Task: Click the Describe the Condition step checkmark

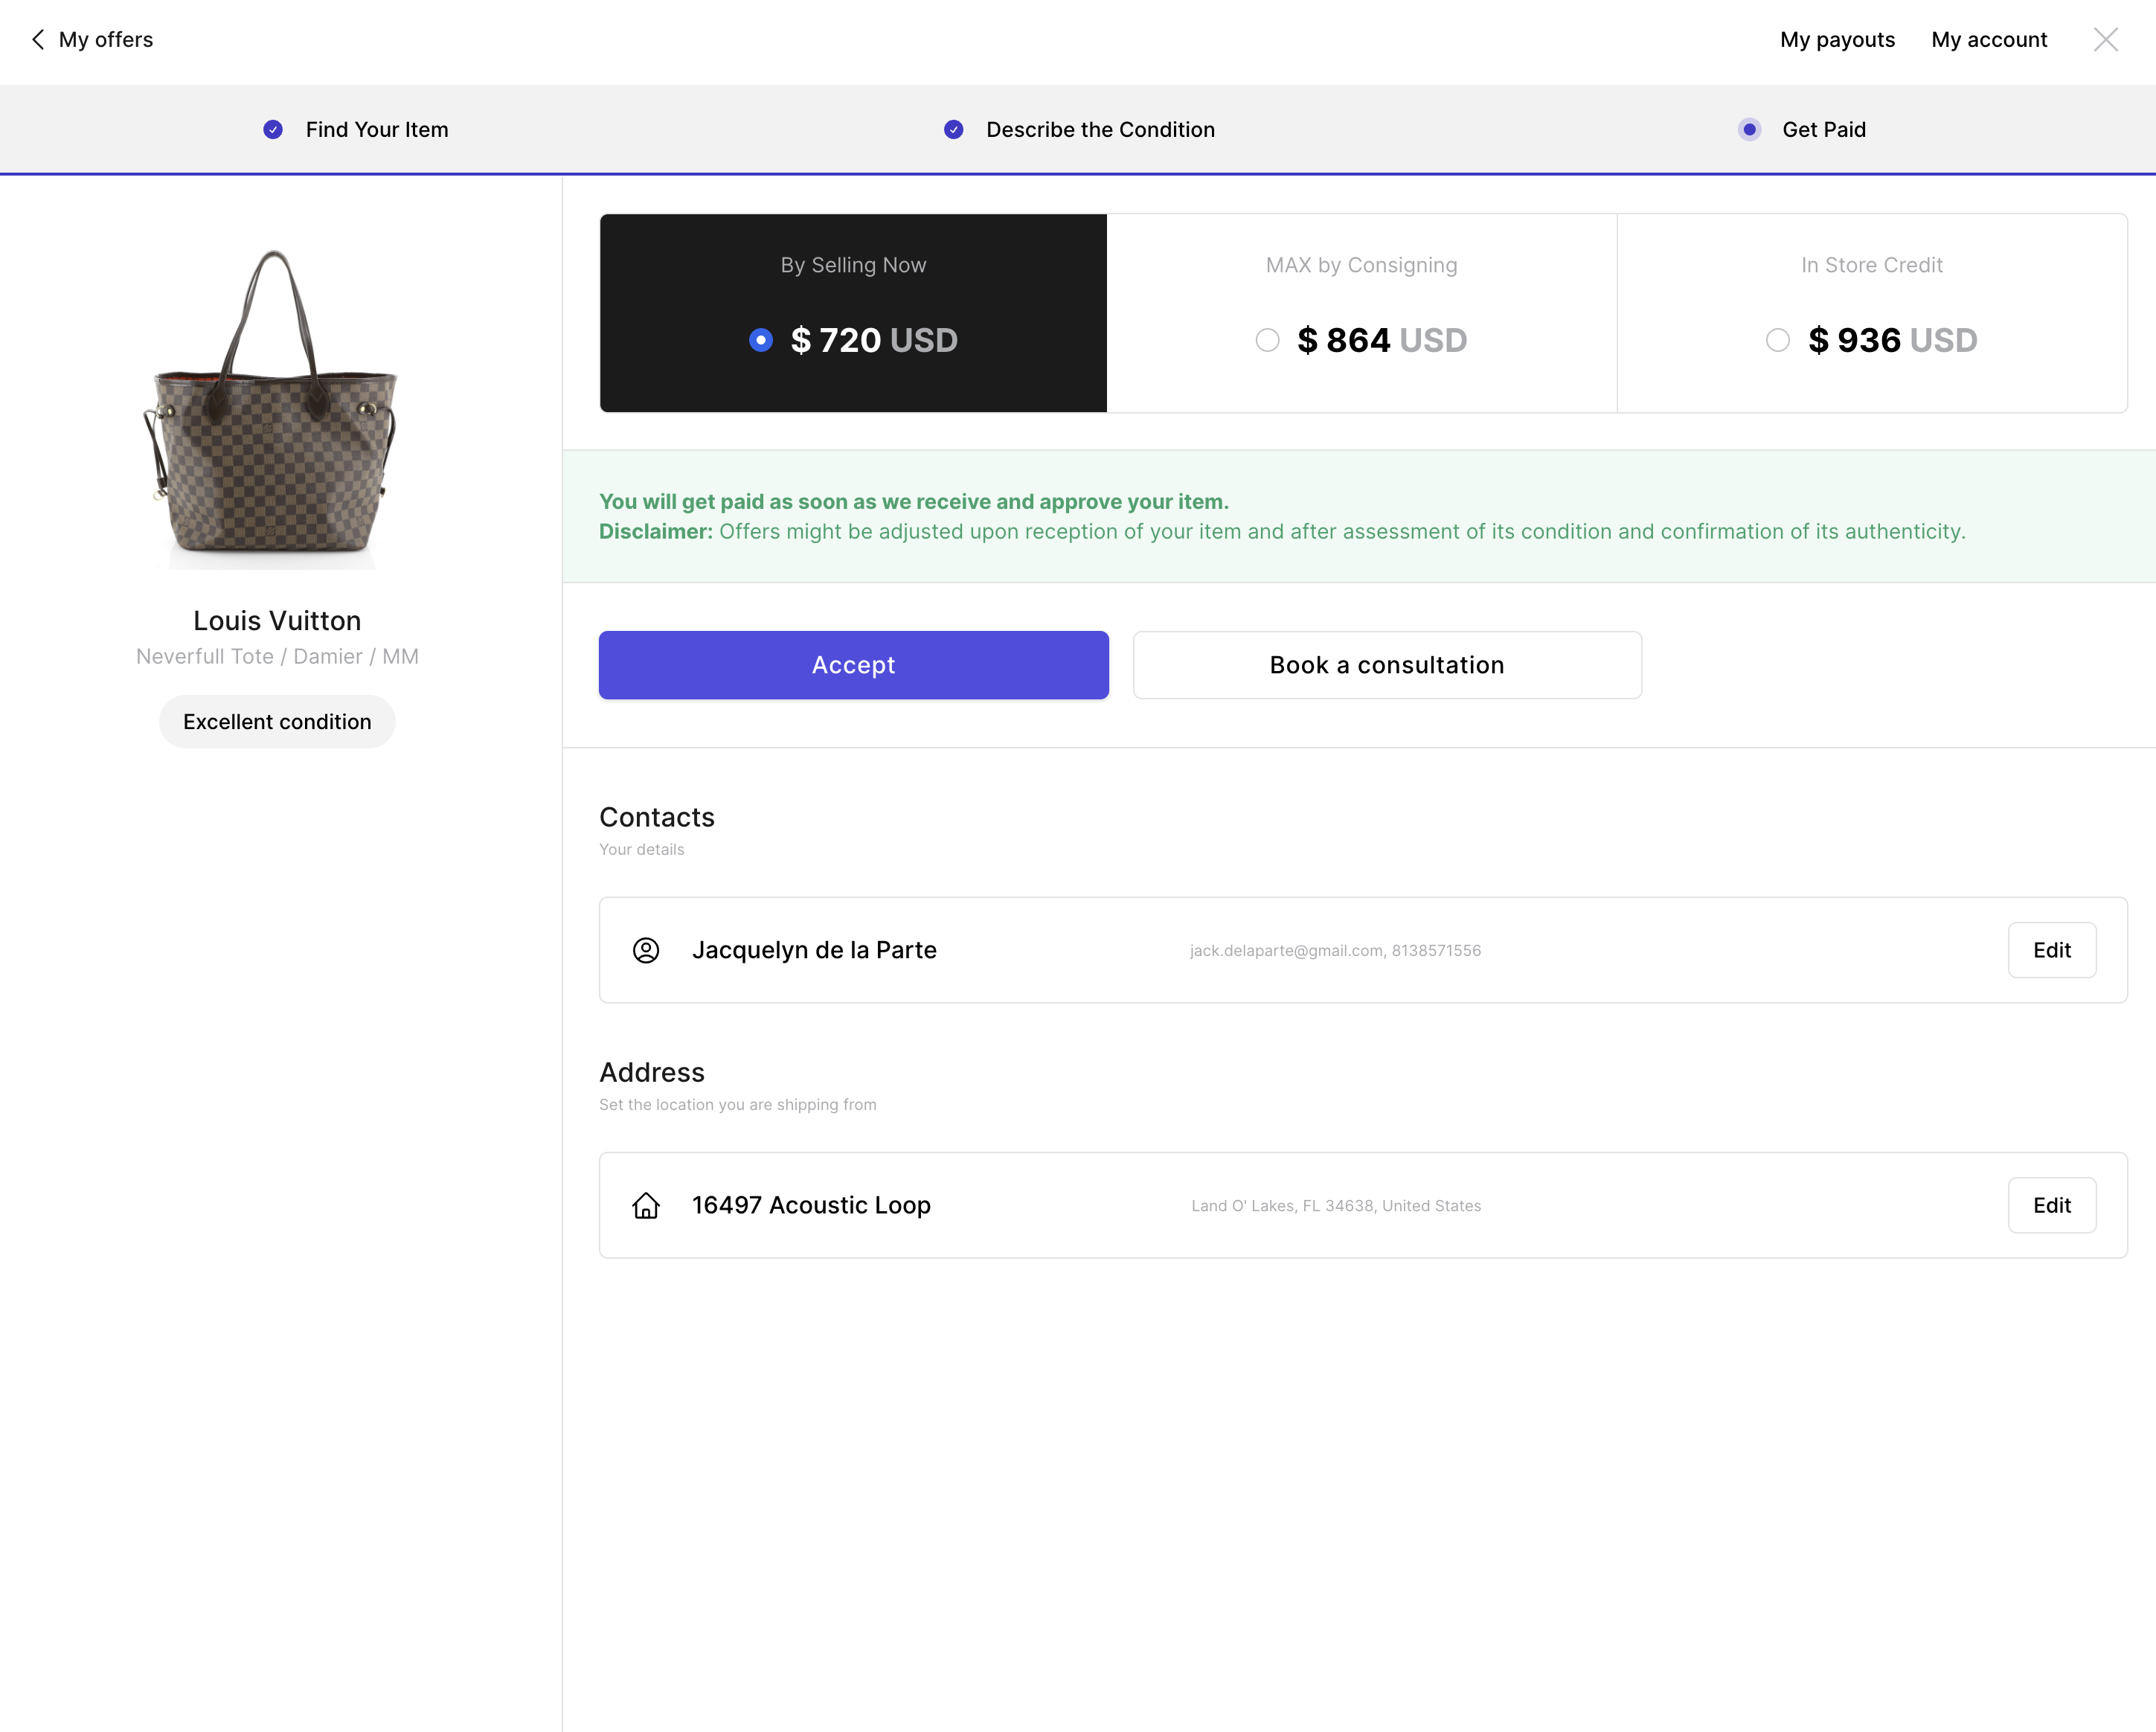Action: 953,130
